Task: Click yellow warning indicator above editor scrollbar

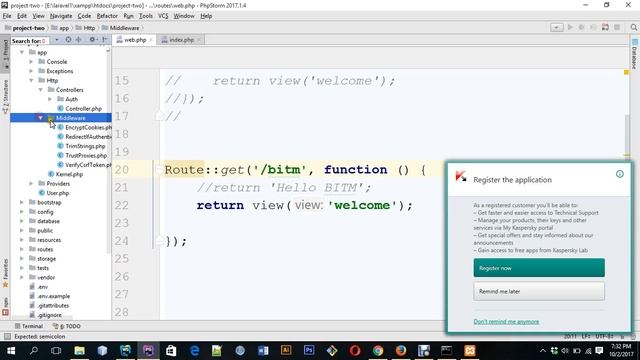Action: pos(626,72)
